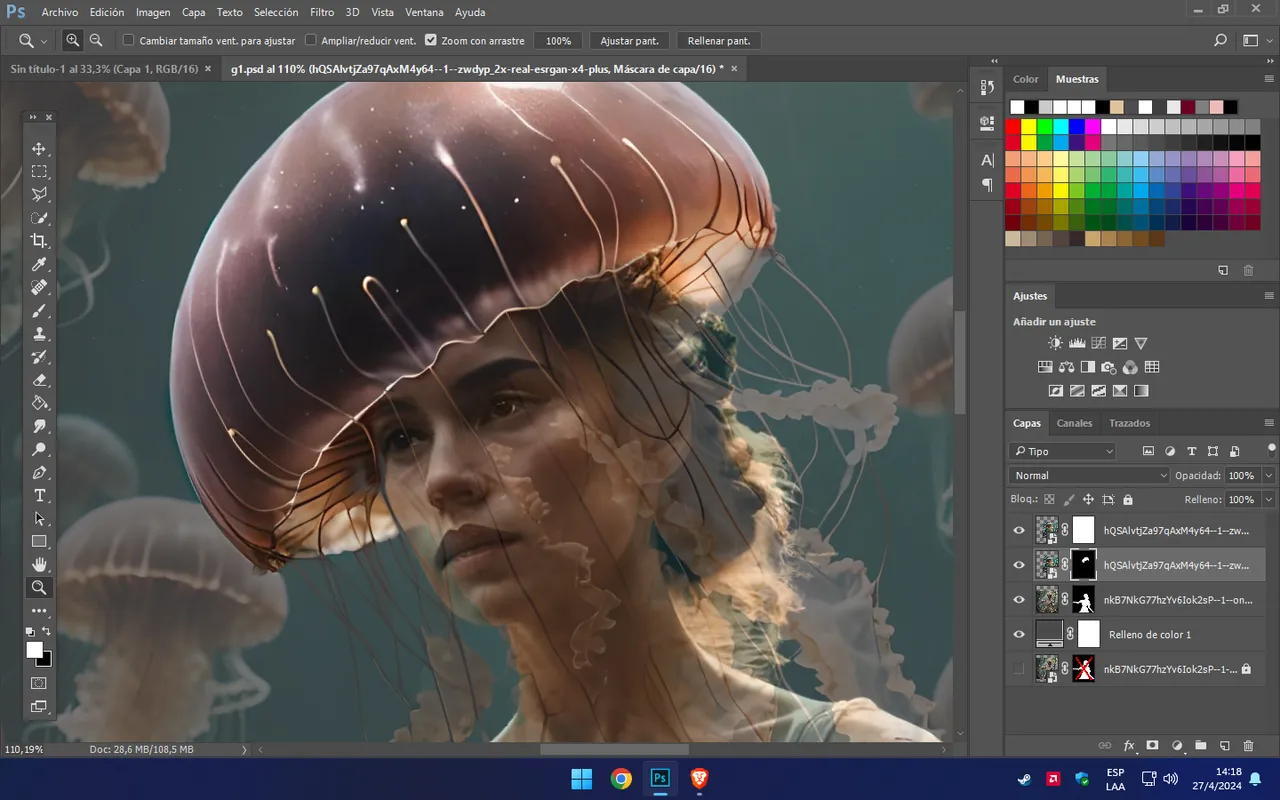Hide the top hQSAlvtjZa97 layer eye
Screen dimensions: 1280x800
[1019, 530]
